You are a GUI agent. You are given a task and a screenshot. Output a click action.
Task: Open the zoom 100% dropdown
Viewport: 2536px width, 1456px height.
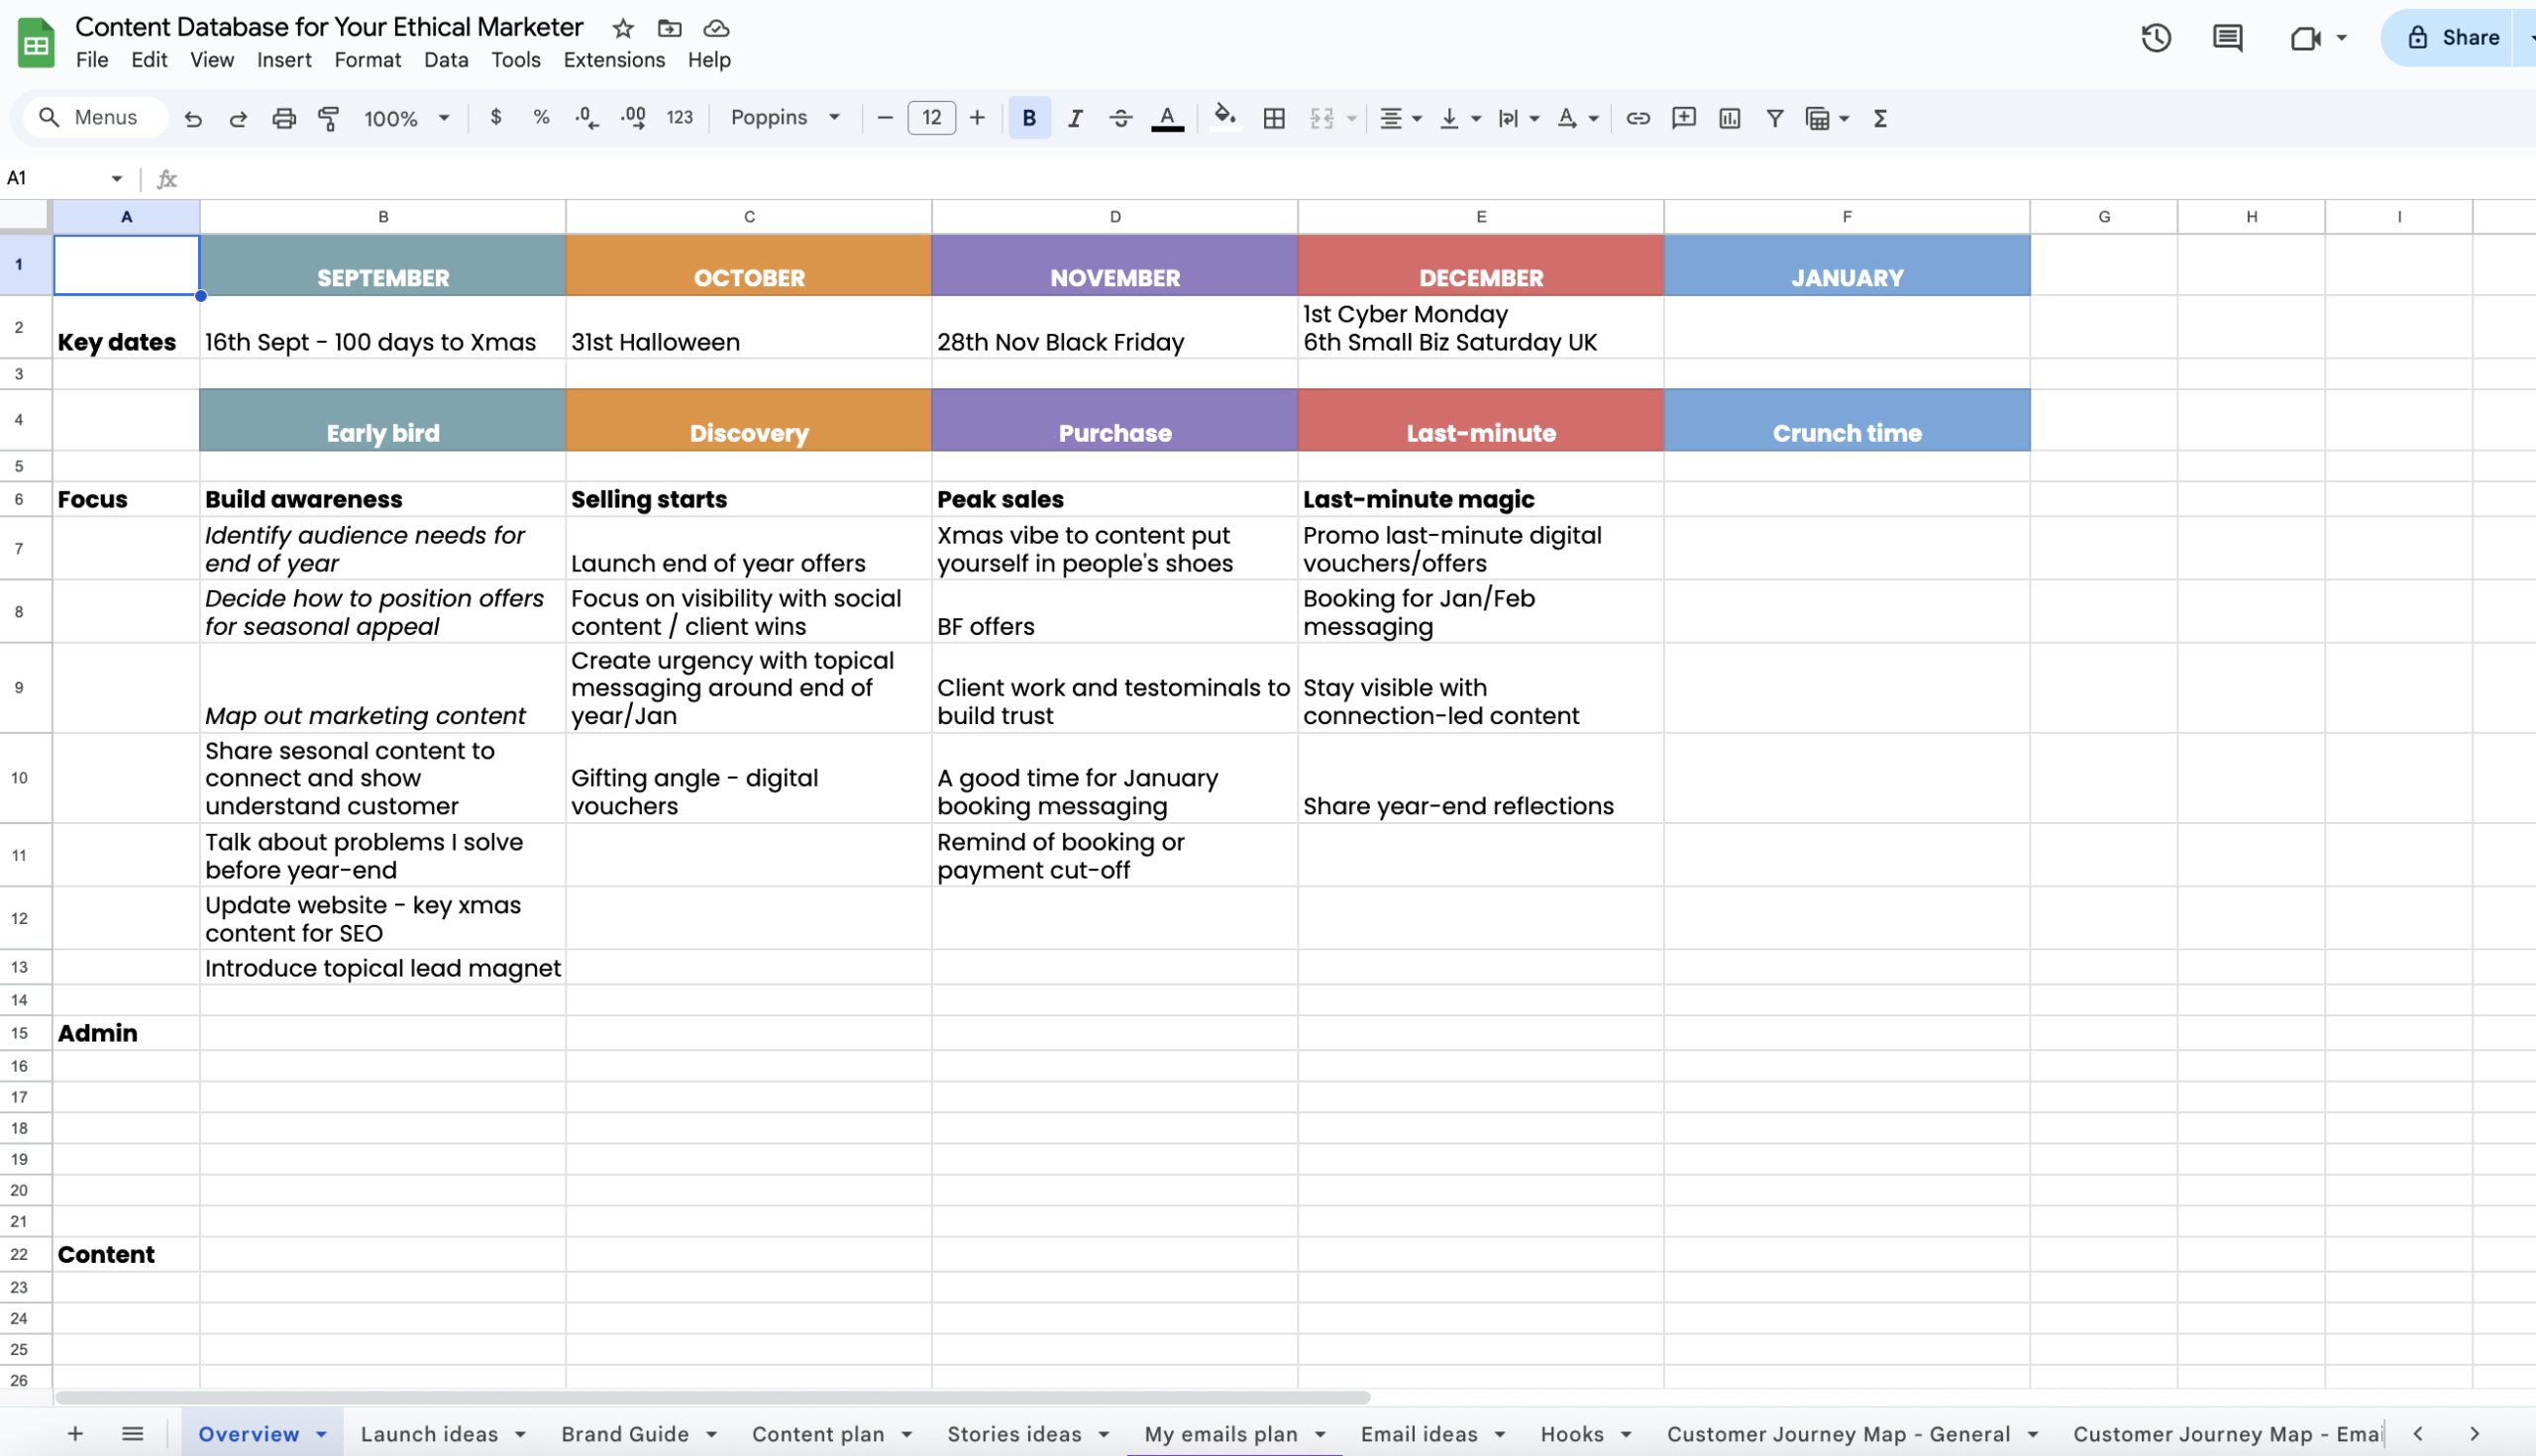tap(406, 119)
